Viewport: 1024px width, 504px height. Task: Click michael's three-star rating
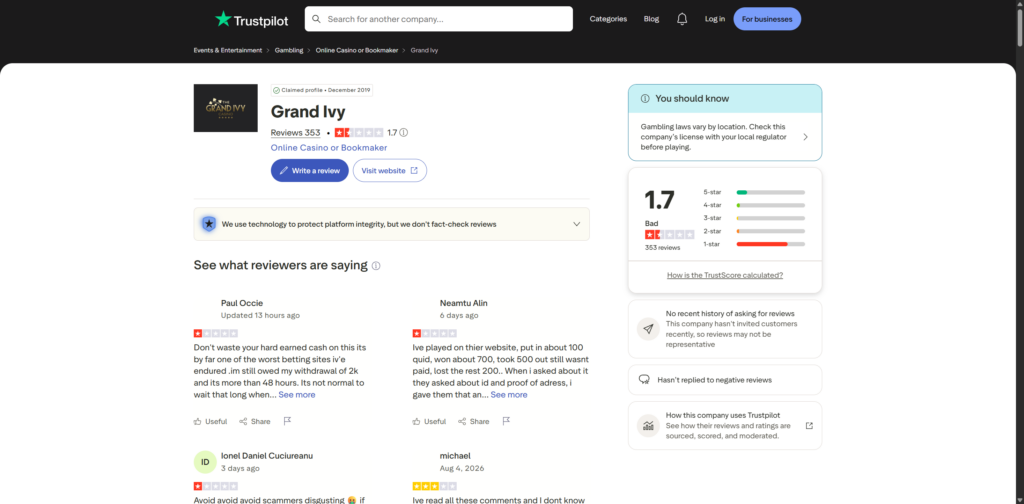(434, 486)
